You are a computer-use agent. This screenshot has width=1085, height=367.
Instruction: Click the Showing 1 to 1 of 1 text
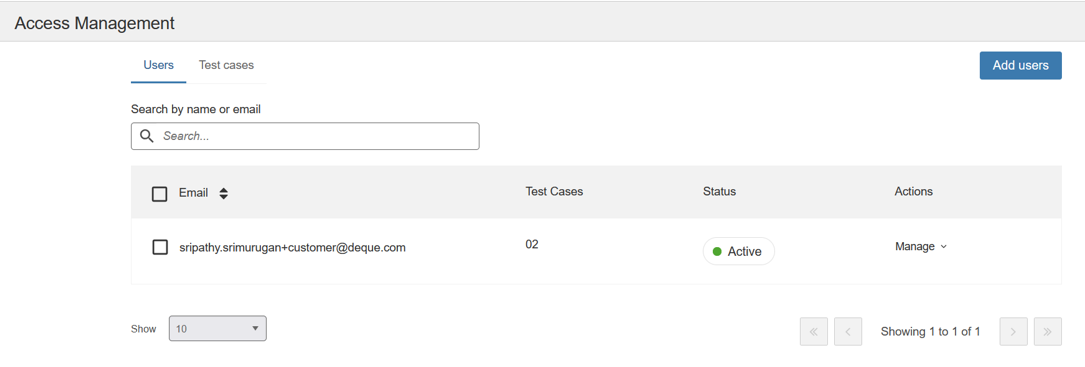pos(930,332)
